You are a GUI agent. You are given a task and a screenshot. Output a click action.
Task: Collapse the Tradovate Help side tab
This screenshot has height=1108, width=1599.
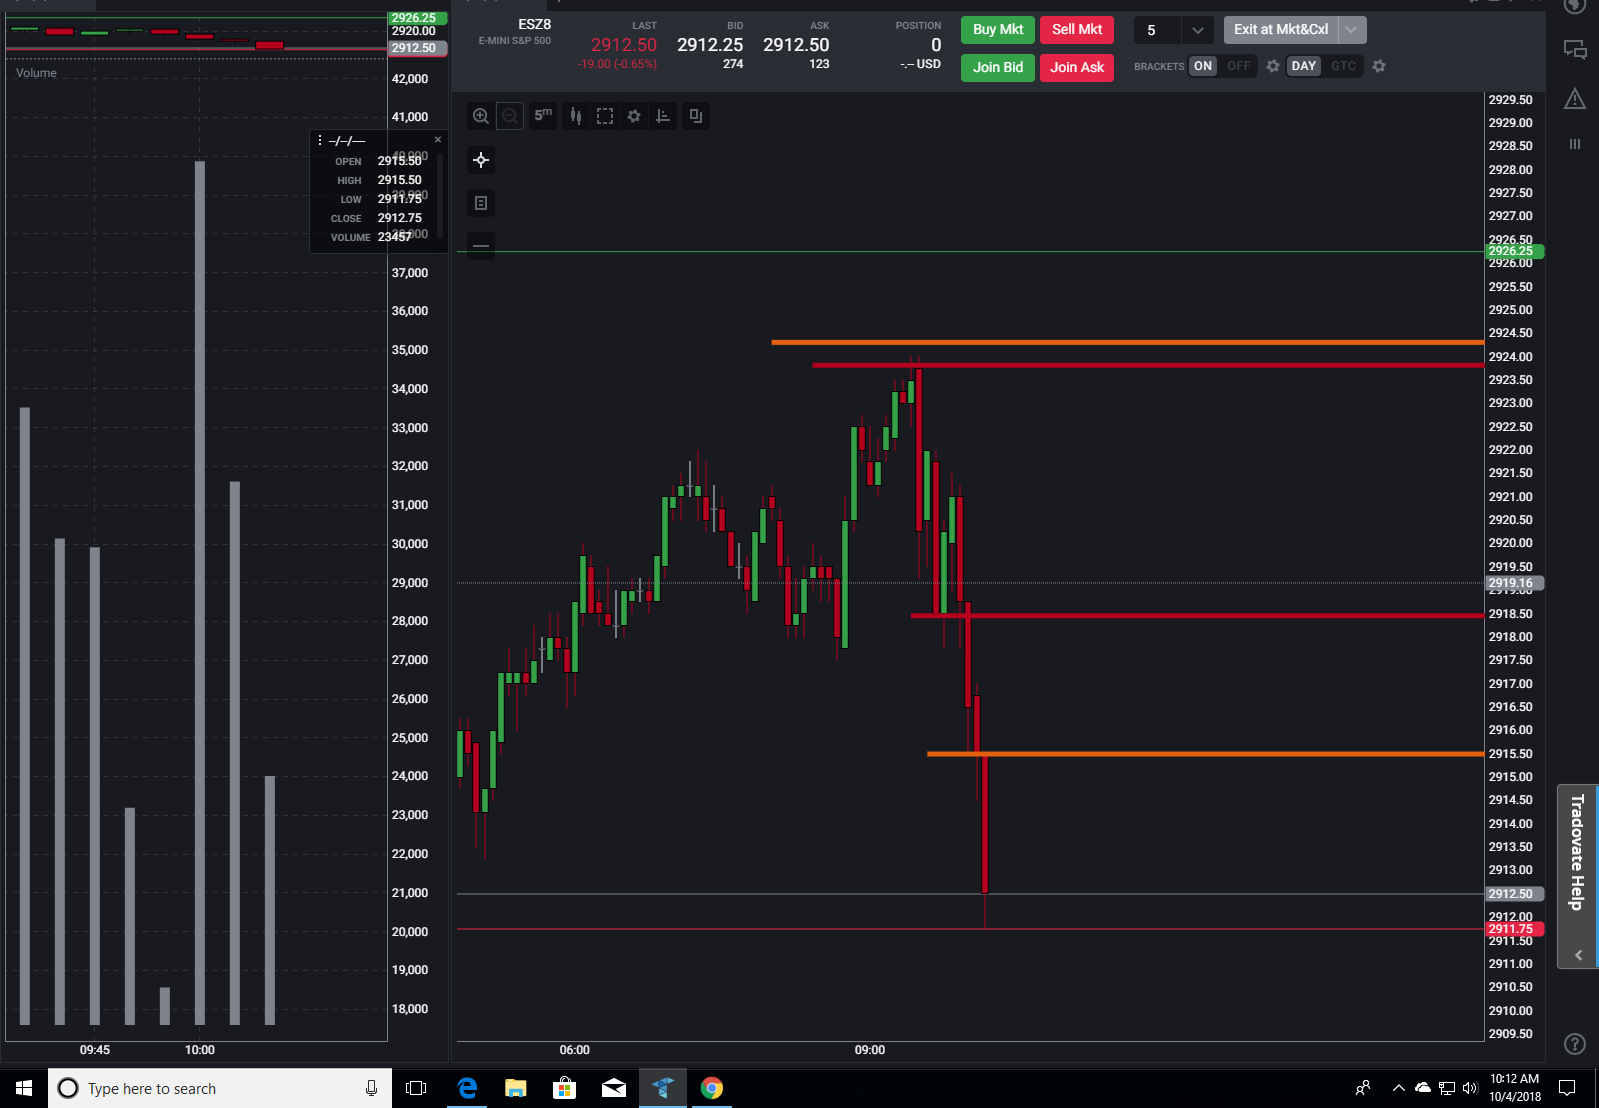tap(1578, 955)
